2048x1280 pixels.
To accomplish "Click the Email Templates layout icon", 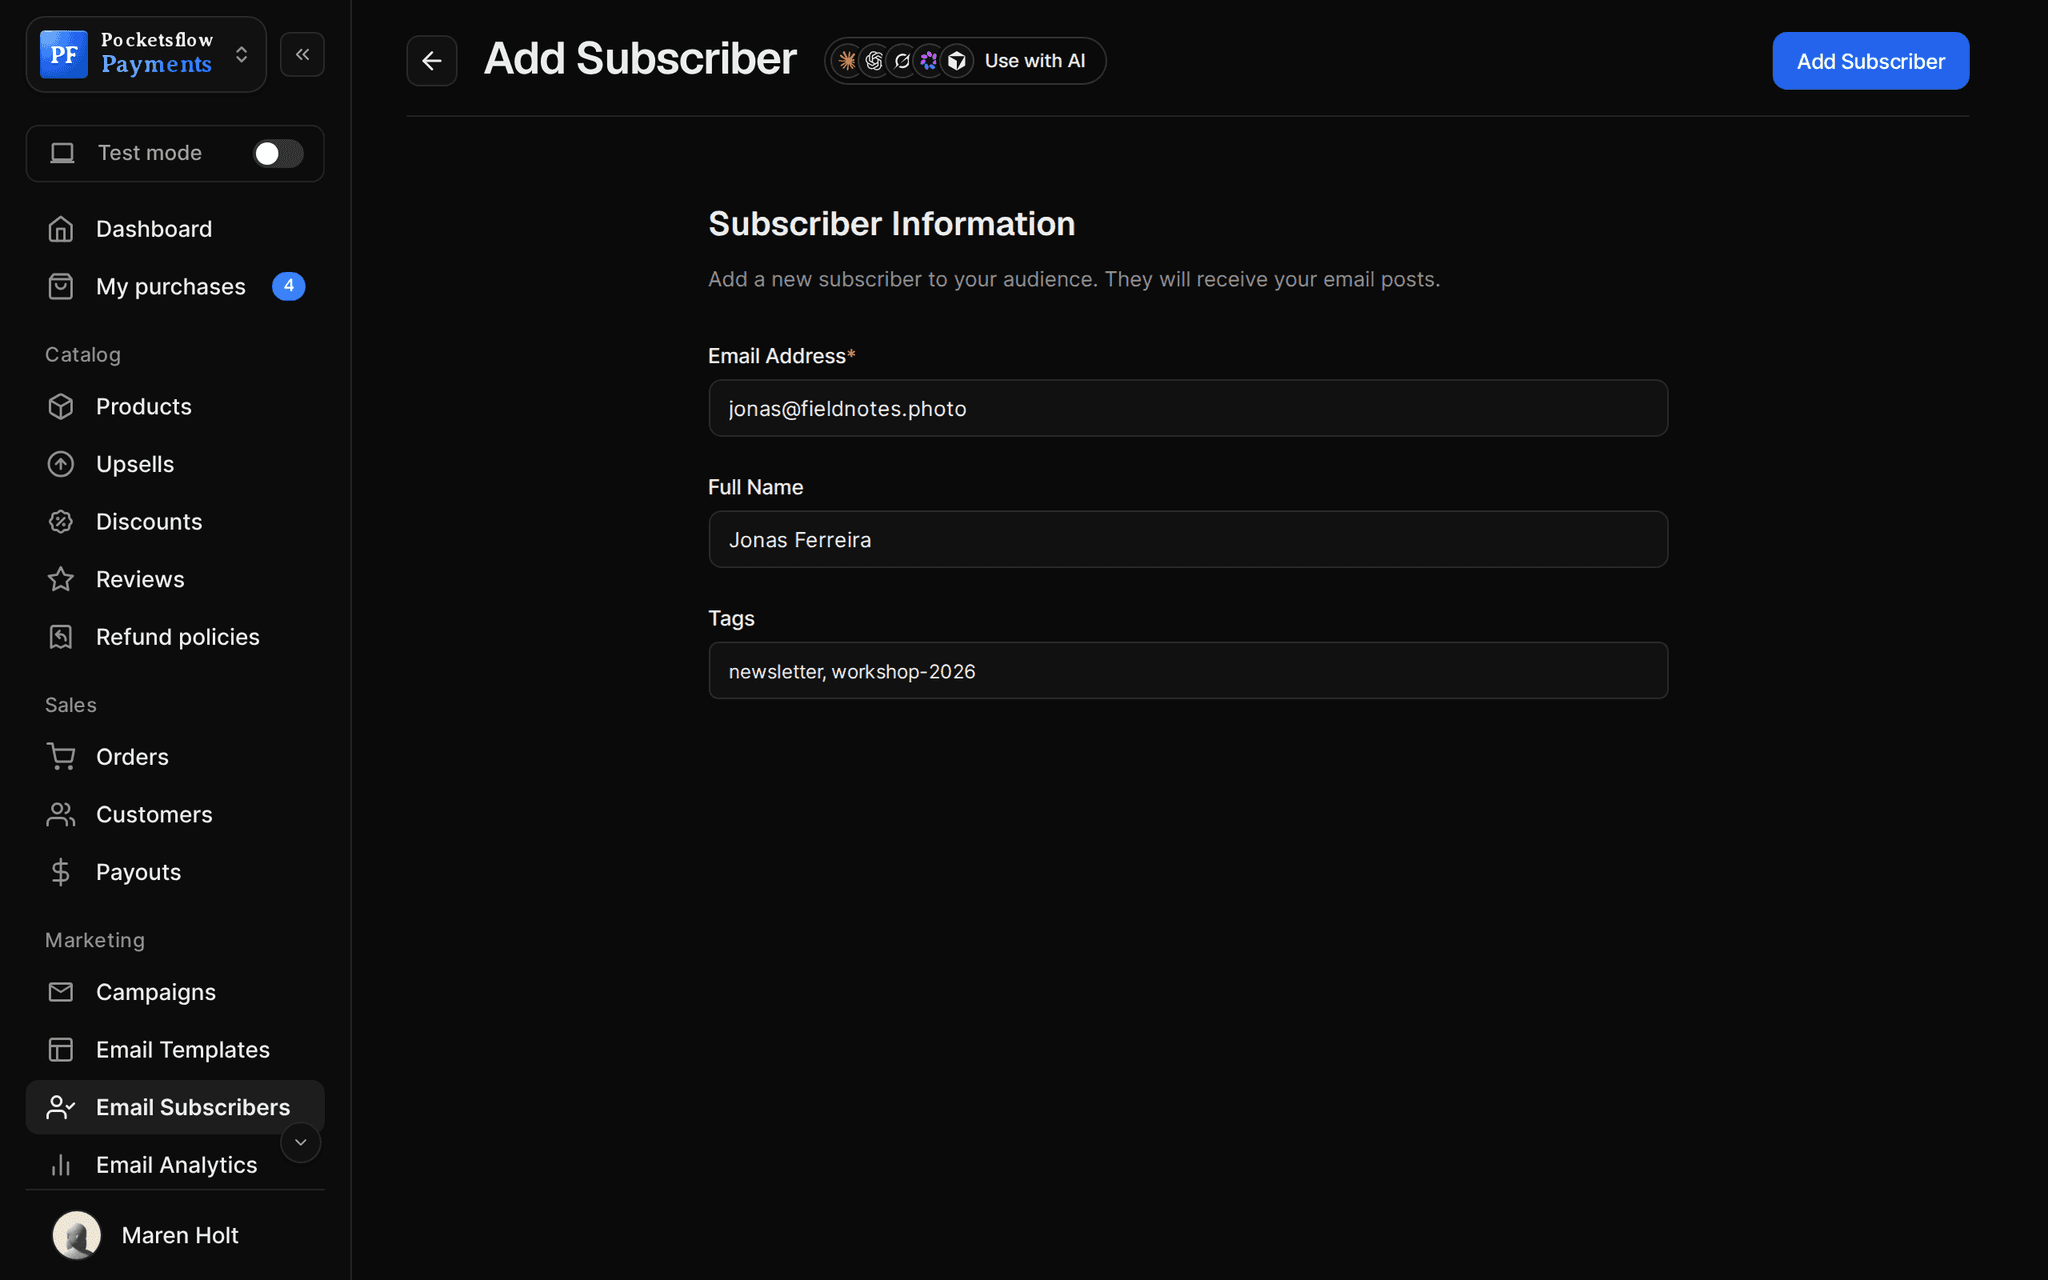I will coord(61,1050).
